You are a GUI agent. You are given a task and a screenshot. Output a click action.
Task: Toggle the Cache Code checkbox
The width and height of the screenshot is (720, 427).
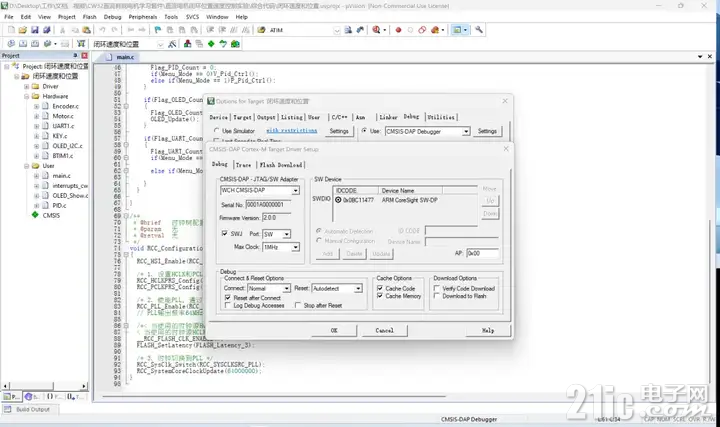pos(380,288)
